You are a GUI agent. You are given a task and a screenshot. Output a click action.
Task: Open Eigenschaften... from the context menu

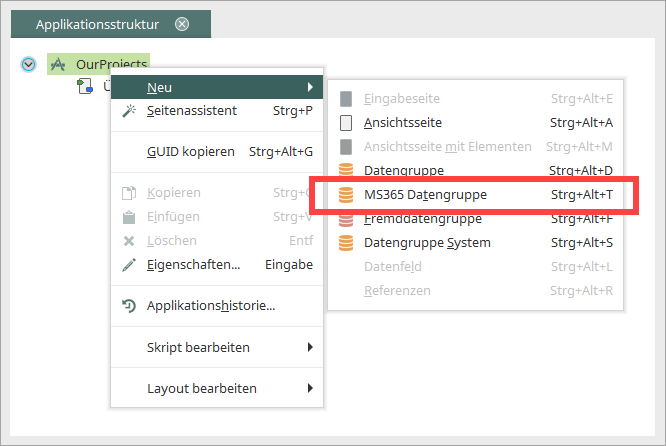coord(217,265)
